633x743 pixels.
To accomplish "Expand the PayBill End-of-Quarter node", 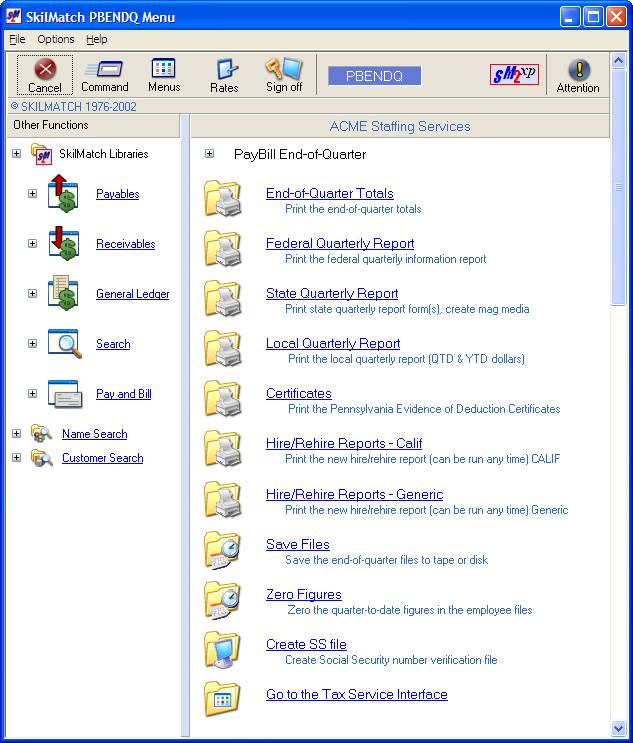I will click(209, 154).
